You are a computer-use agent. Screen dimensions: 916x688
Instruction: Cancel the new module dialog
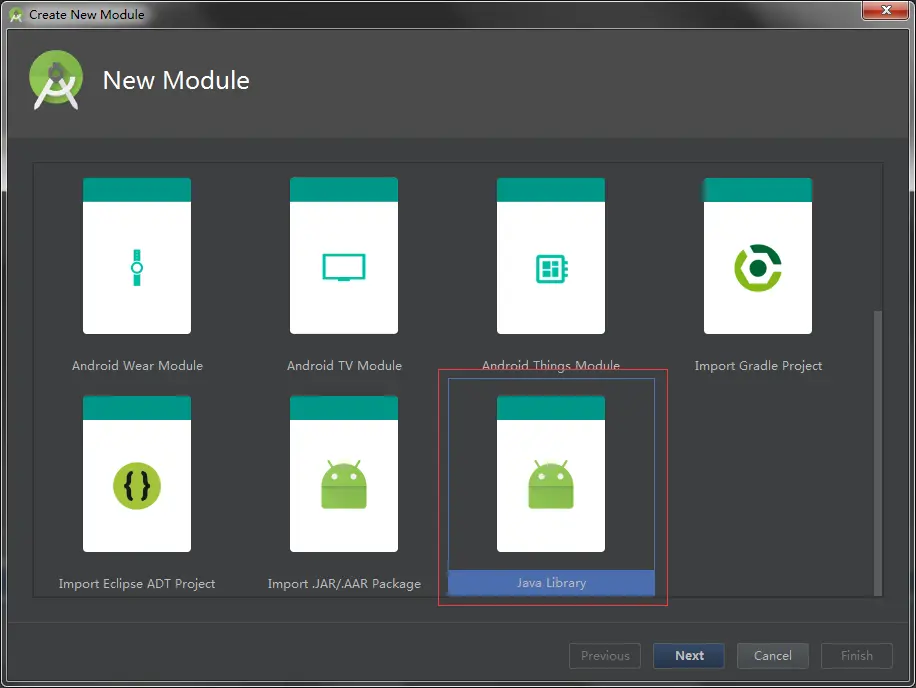772,656
